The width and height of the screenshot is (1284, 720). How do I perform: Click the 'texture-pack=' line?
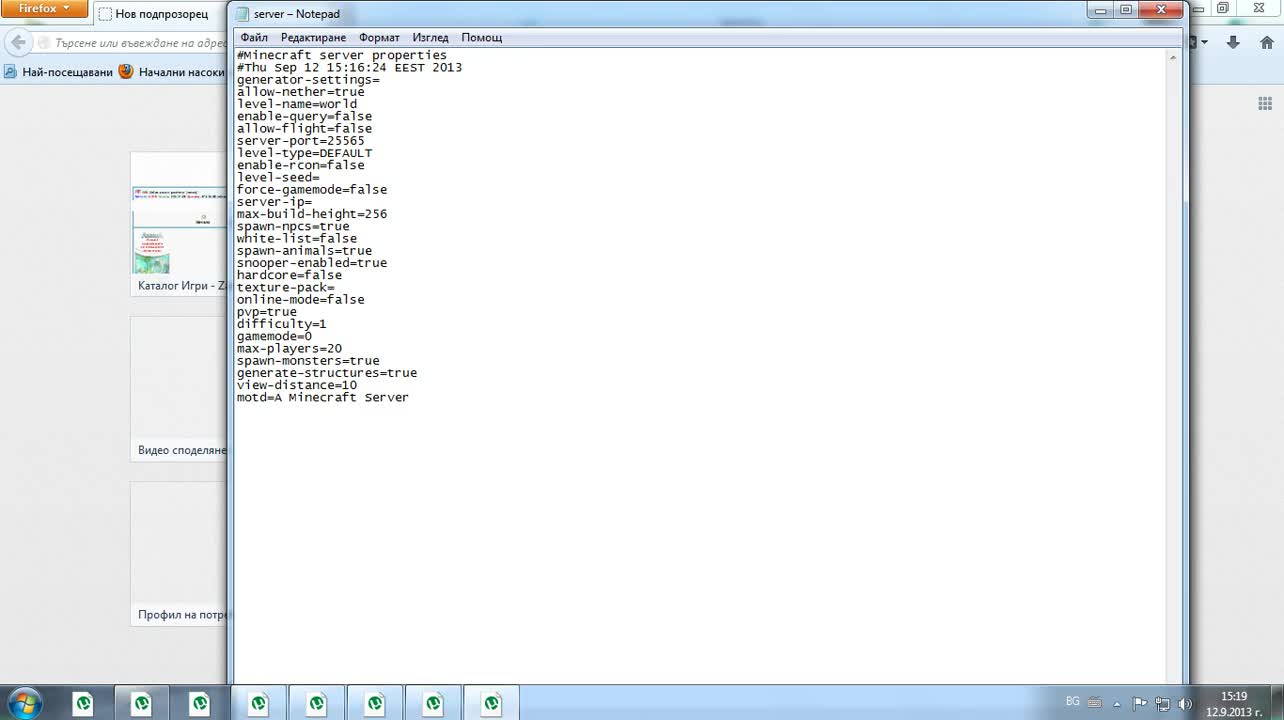pyautogui.click(x=286, y=288)
